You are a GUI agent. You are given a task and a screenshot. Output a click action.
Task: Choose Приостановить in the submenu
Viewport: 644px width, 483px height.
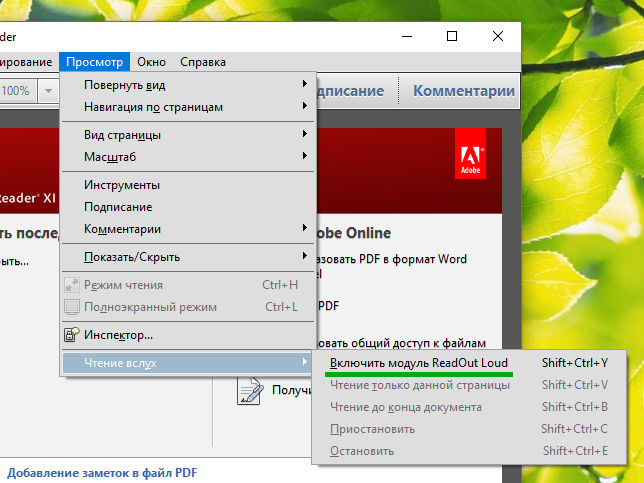coord(469,429)
